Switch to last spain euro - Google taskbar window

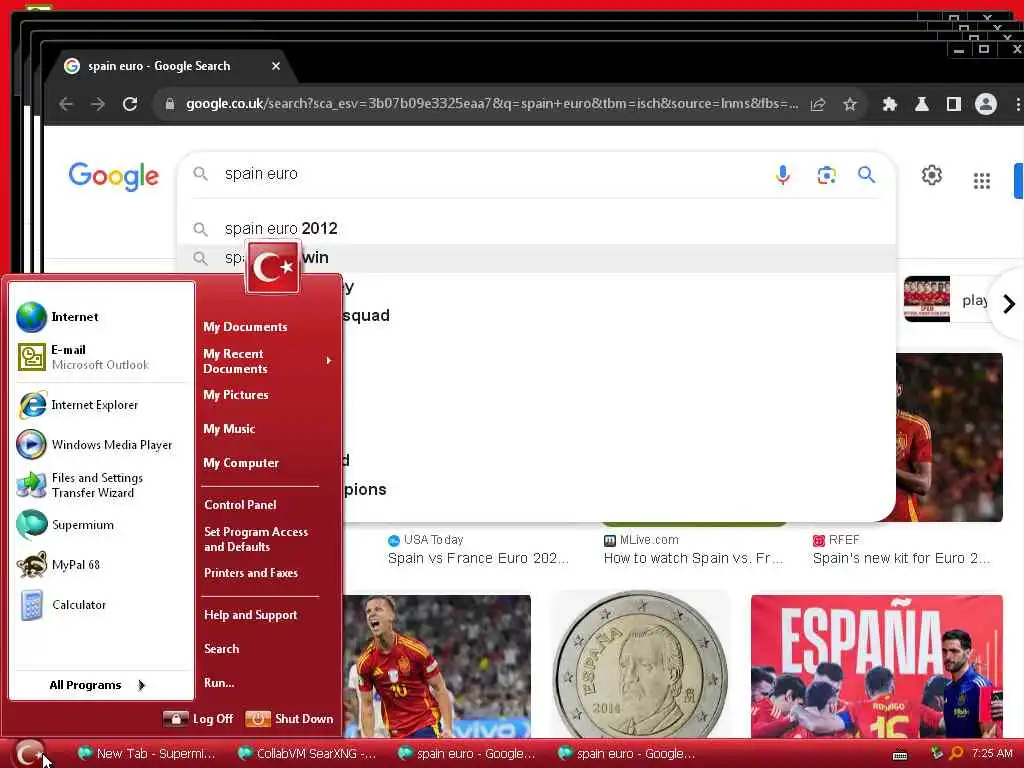(x=626, y=754)
